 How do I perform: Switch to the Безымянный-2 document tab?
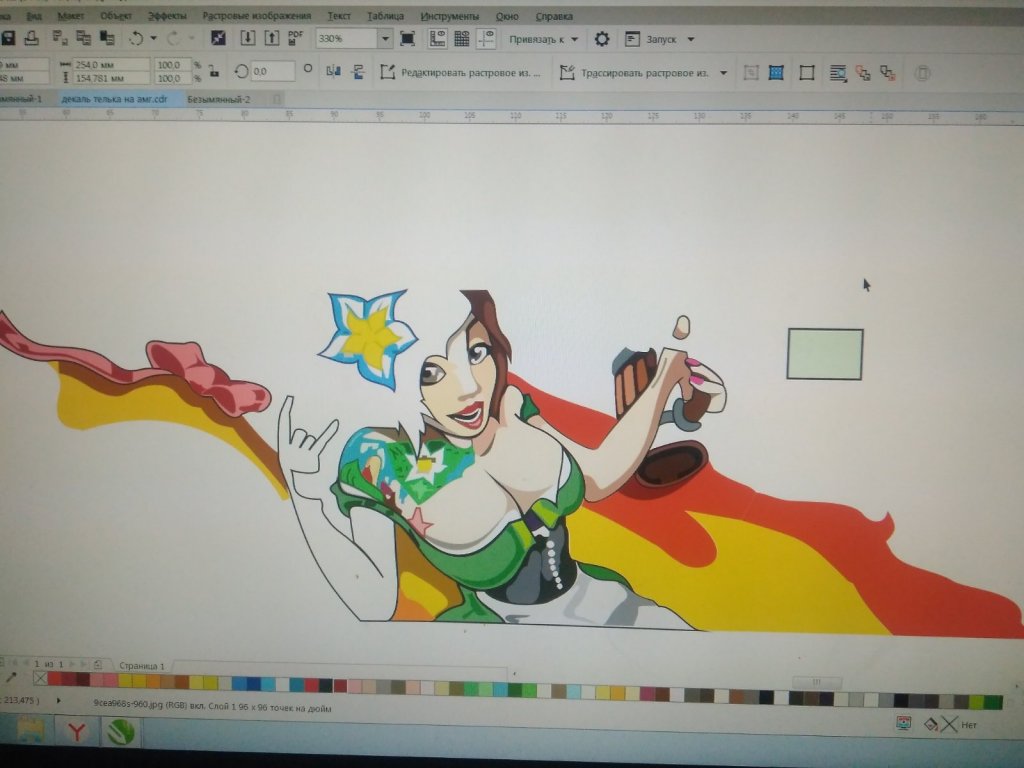pos(218,99)
